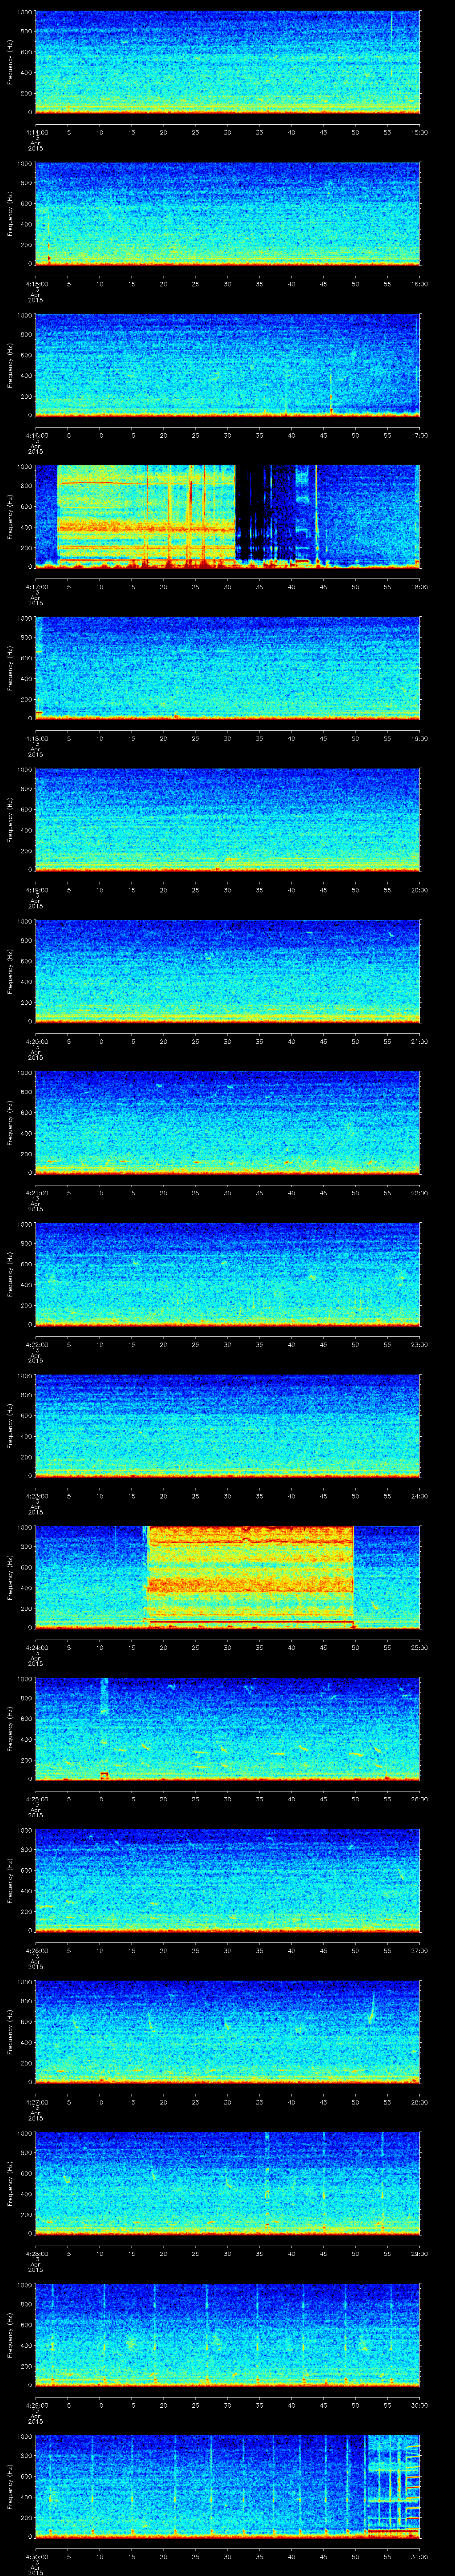Screen dimensions: 455x2576
Task: Select the spectrogram panel starting at 4:25:00
Action: [227, 1729]
